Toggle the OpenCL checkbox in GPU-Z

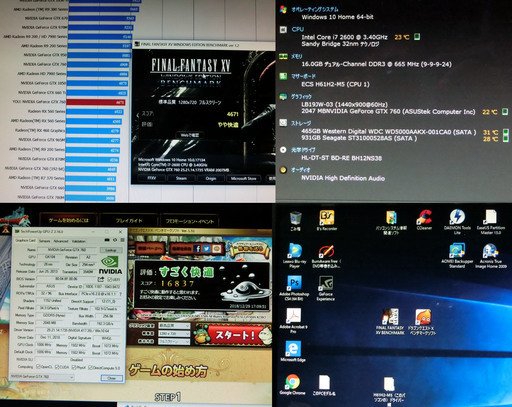click(38, 367)
